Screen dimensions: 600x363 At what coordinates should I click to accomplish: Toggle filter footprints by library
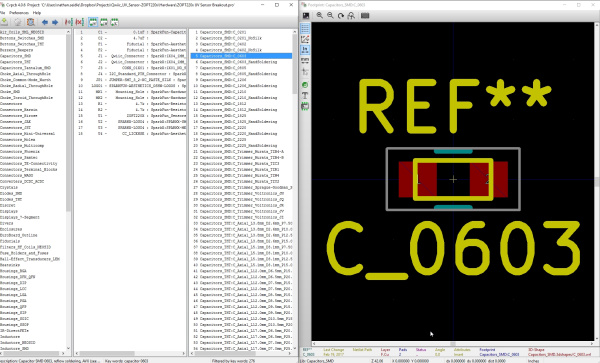pos(114,22)
